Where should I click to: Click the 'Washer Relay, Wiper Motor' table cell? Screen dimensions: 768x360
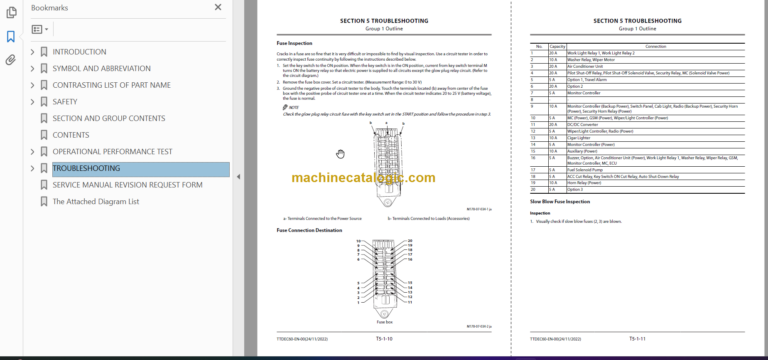(x=655, y=59)
